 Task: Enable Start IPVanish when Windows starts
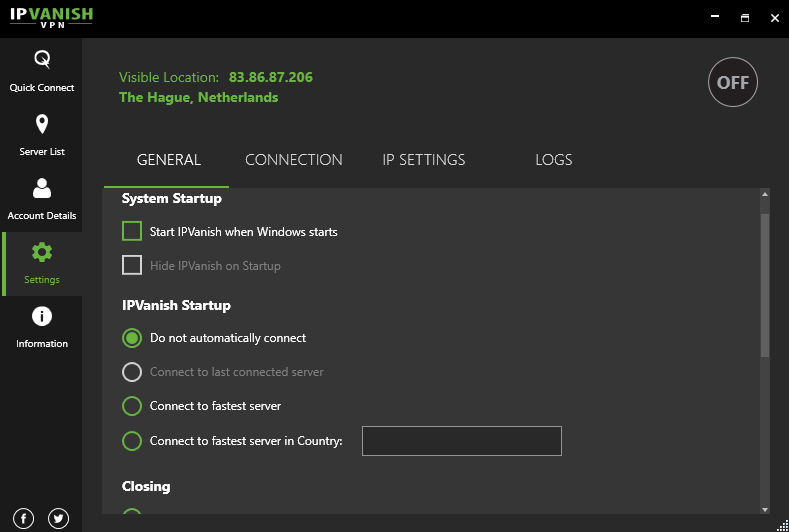click(132, 232)
